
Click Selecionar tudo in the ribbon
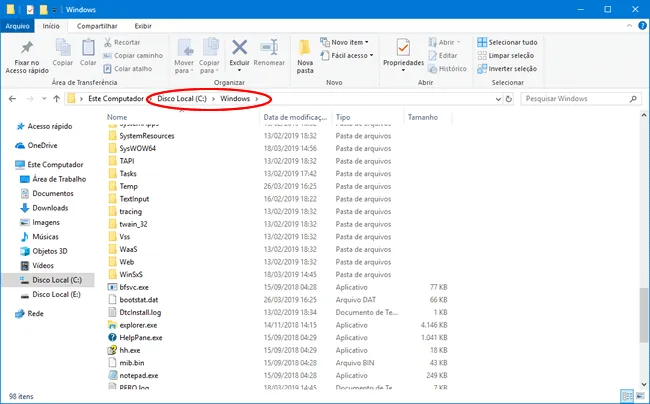pos(506,43)
